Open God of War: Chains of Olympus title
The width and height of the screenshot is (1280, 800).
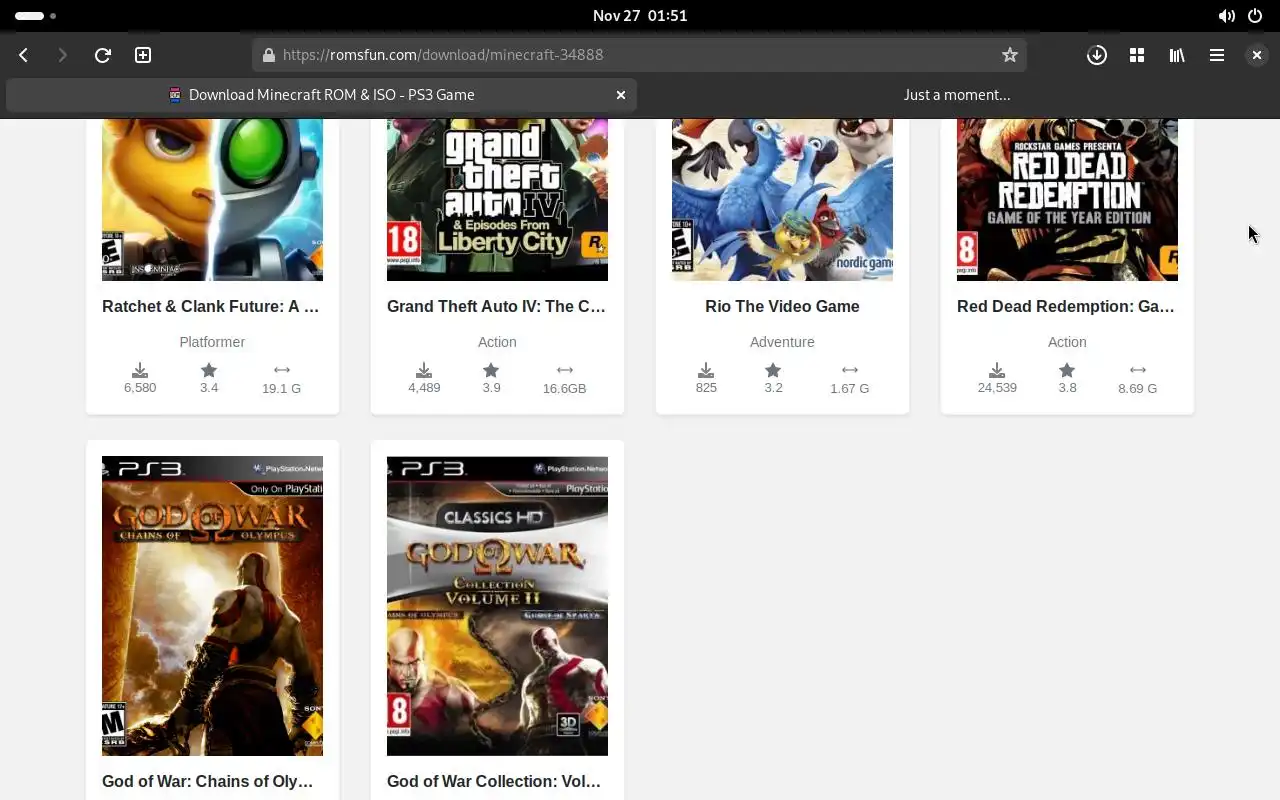(208, 781)
